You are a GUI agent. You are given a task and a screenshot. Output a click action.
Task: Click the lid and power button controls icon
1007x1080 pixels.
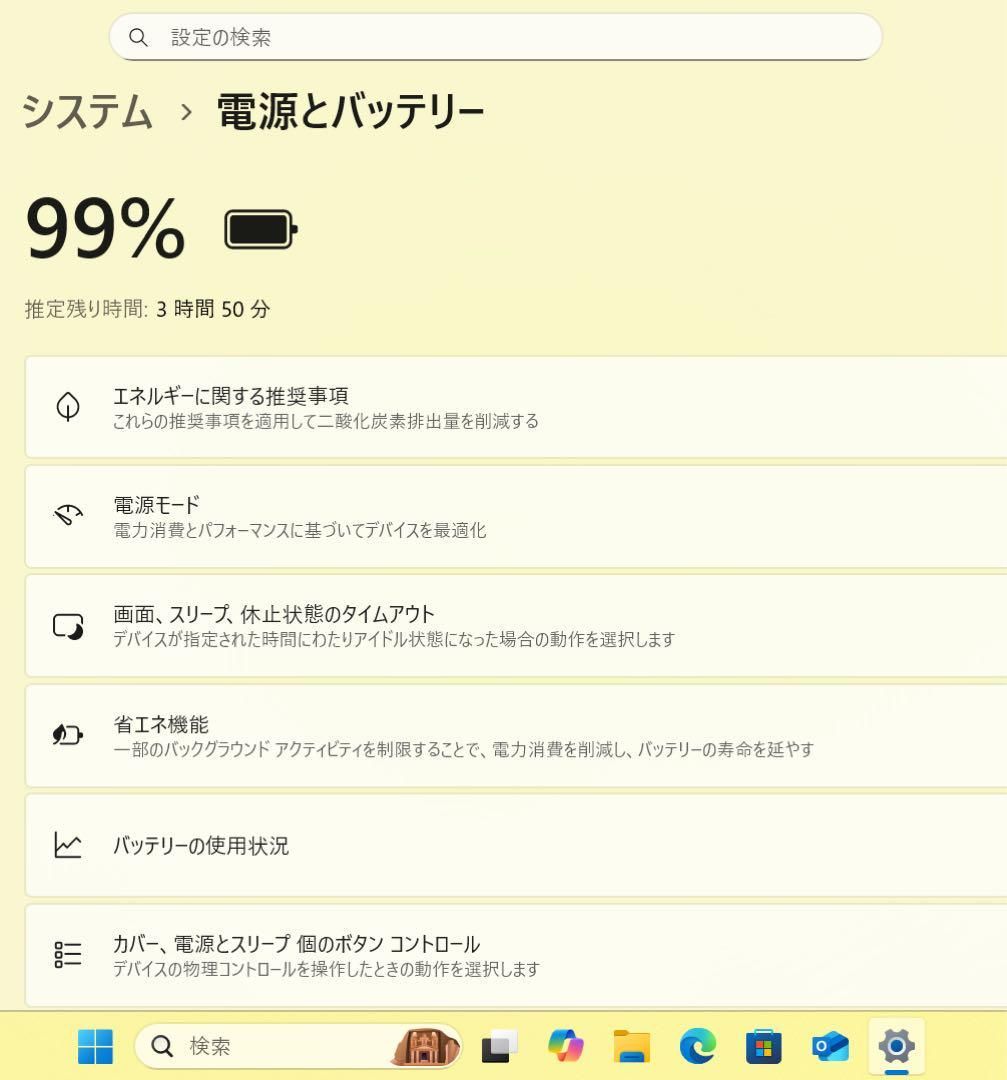[x=68, y=954]
